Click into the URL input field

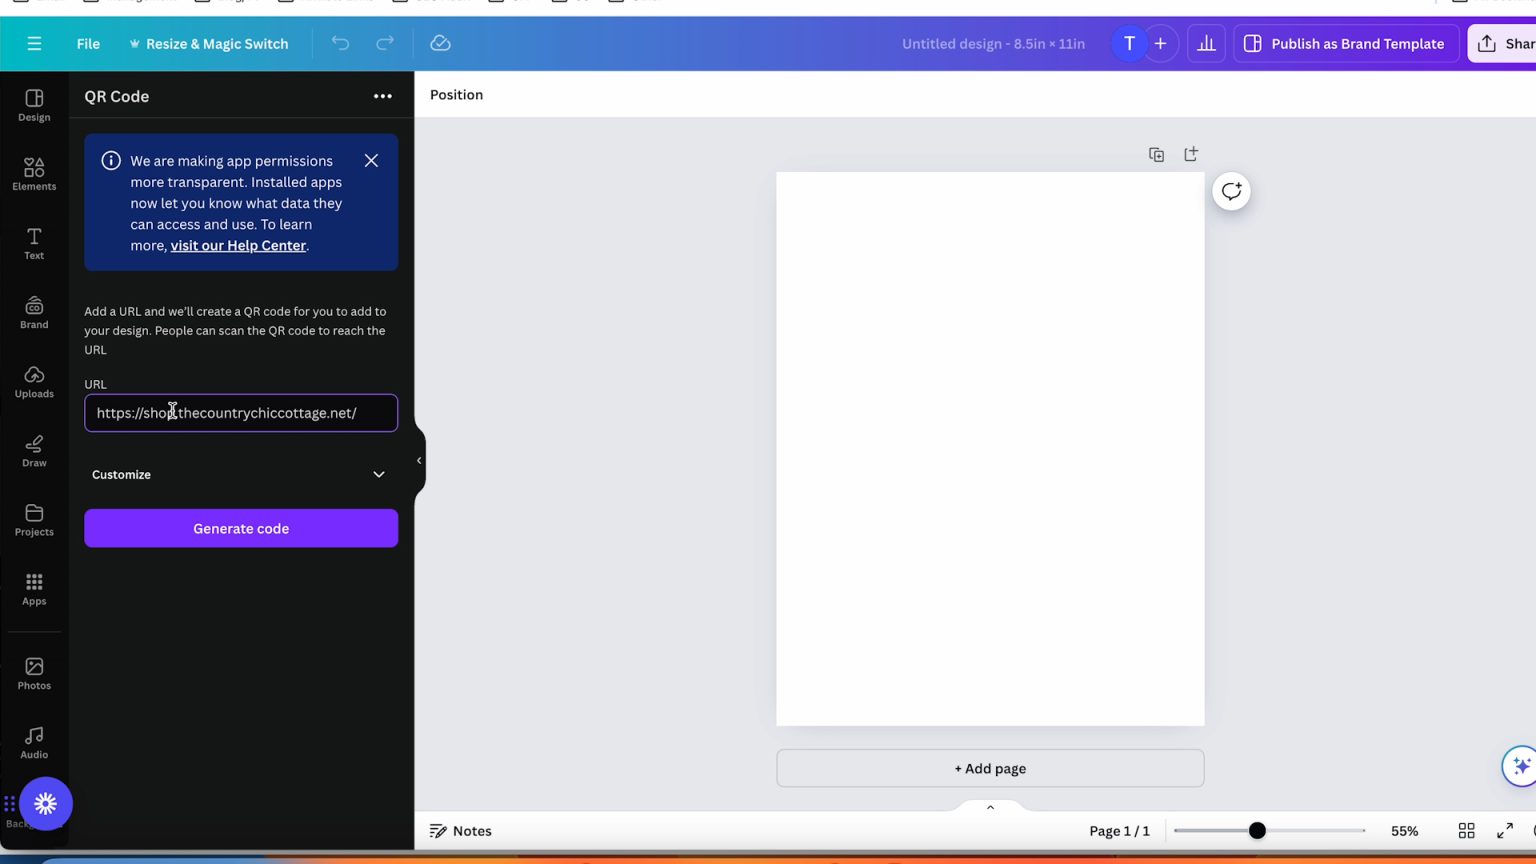click(x=240, y=413)
